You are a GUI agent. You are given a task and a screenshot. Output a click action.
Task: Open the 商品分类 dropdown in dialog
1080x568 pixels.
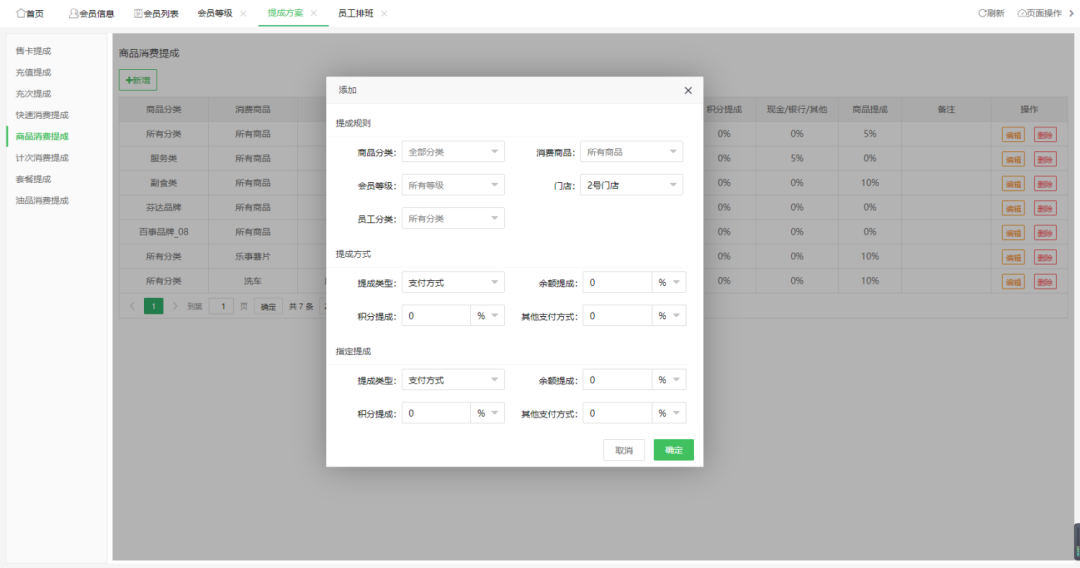[x=452, y=152]
